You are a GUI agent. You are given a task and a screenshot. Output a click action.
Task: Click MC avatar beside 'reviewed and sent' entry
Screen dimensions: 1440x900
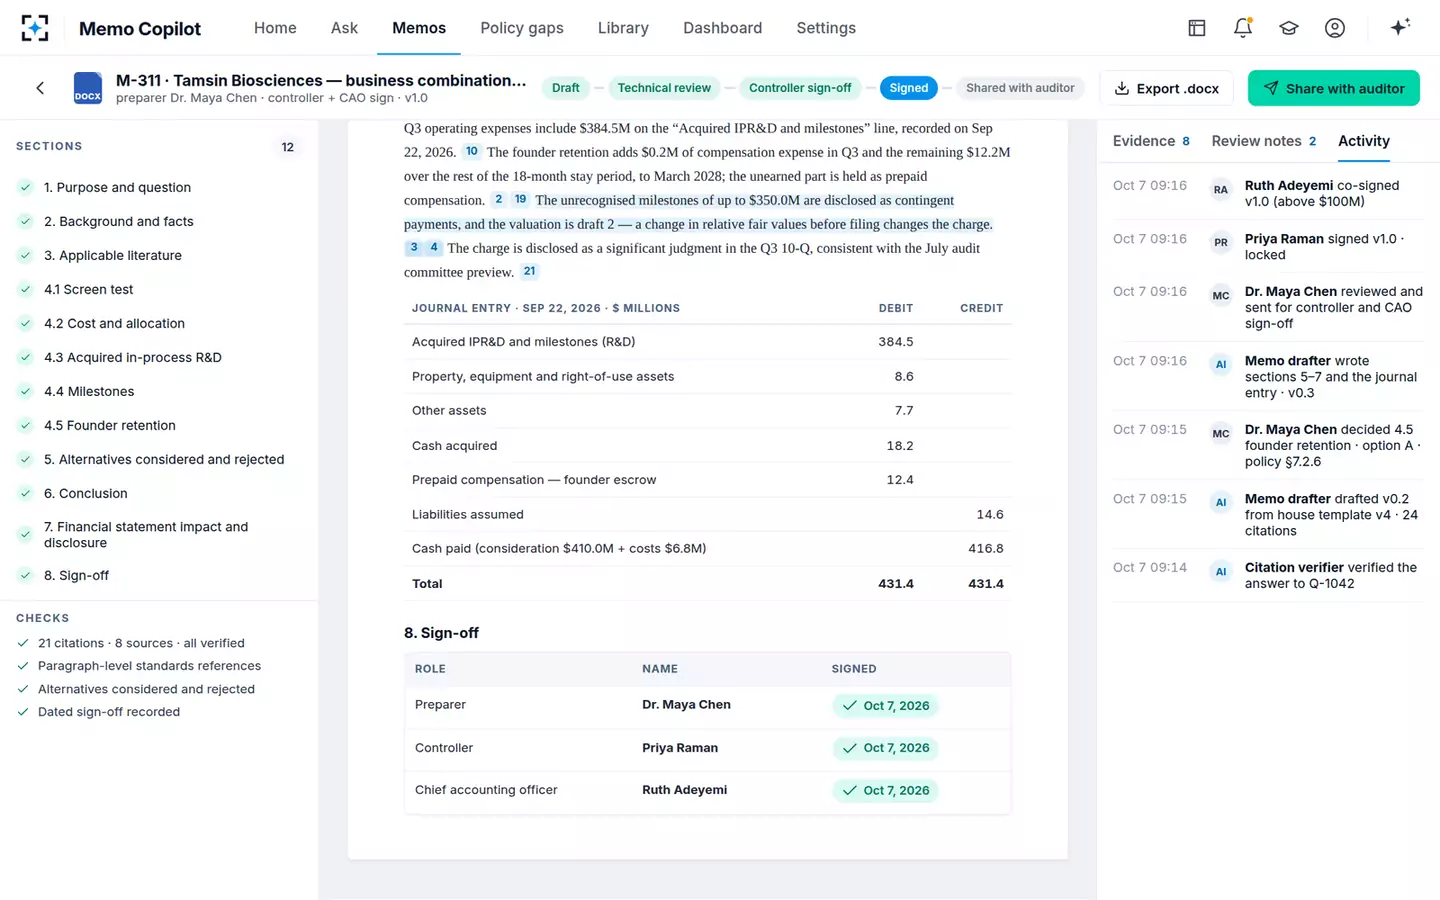click(1221, 296)
